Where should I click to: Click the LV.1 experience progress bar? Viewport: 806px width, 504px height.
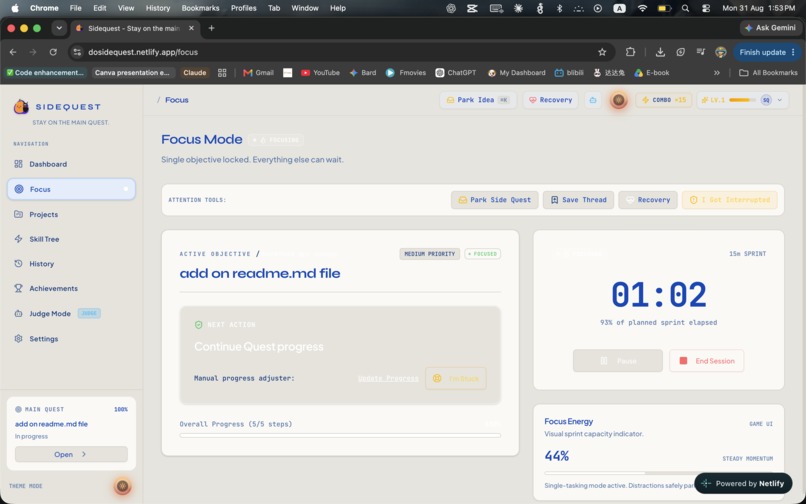tap(742, 100)
